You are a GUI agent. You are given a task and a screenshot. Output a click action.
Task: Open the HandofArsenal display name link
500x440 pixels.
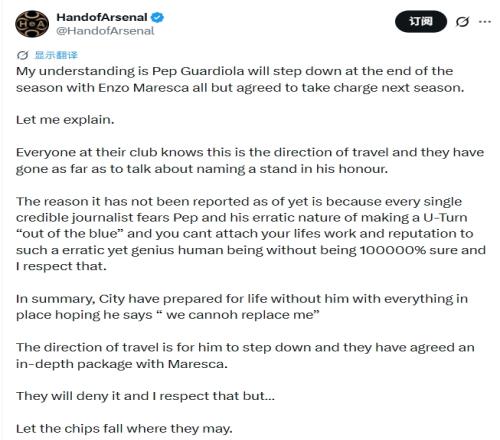click(x=102, y=17)
